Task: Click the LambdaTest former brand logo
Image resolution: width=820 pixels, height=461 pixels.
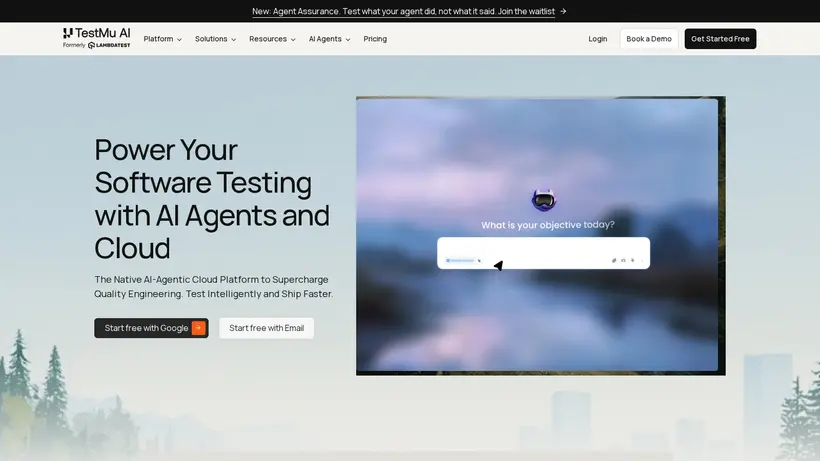Action: 109,45
